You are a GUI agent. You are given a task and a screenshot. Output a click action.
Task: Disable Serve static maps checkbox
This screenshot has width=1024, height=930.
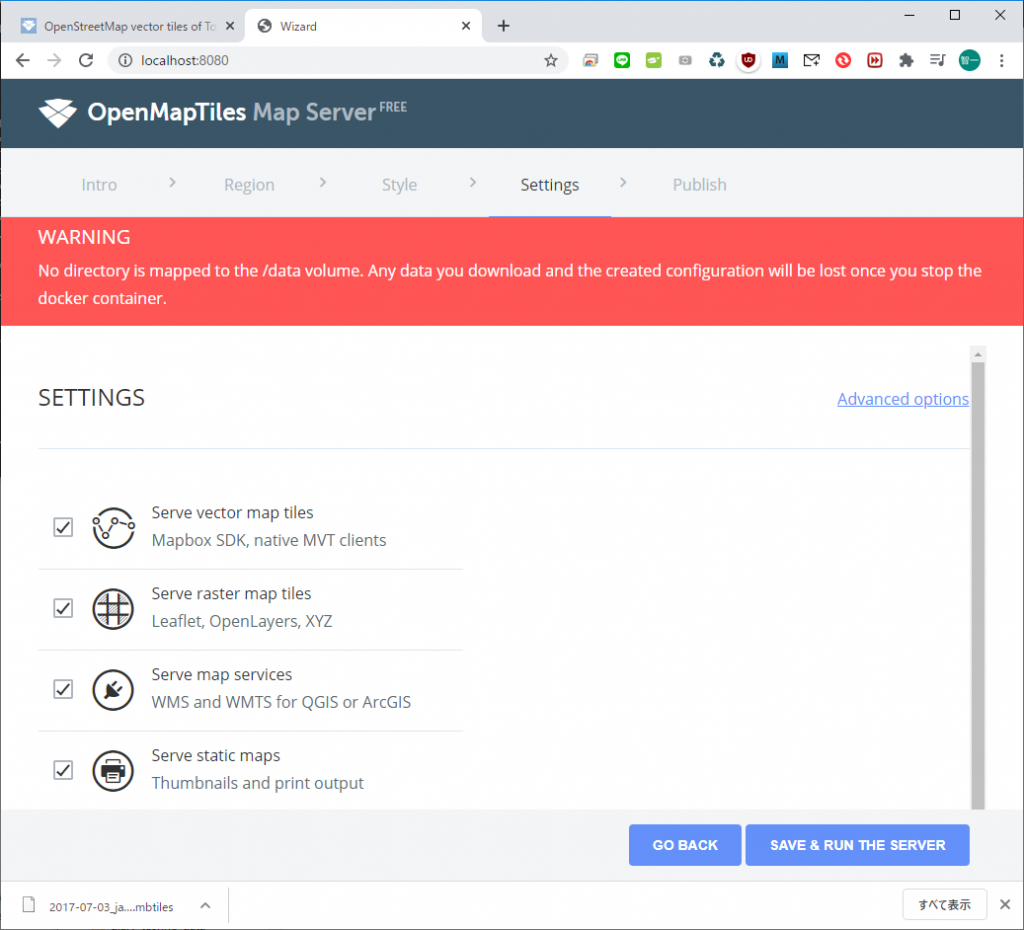[63, 770]
